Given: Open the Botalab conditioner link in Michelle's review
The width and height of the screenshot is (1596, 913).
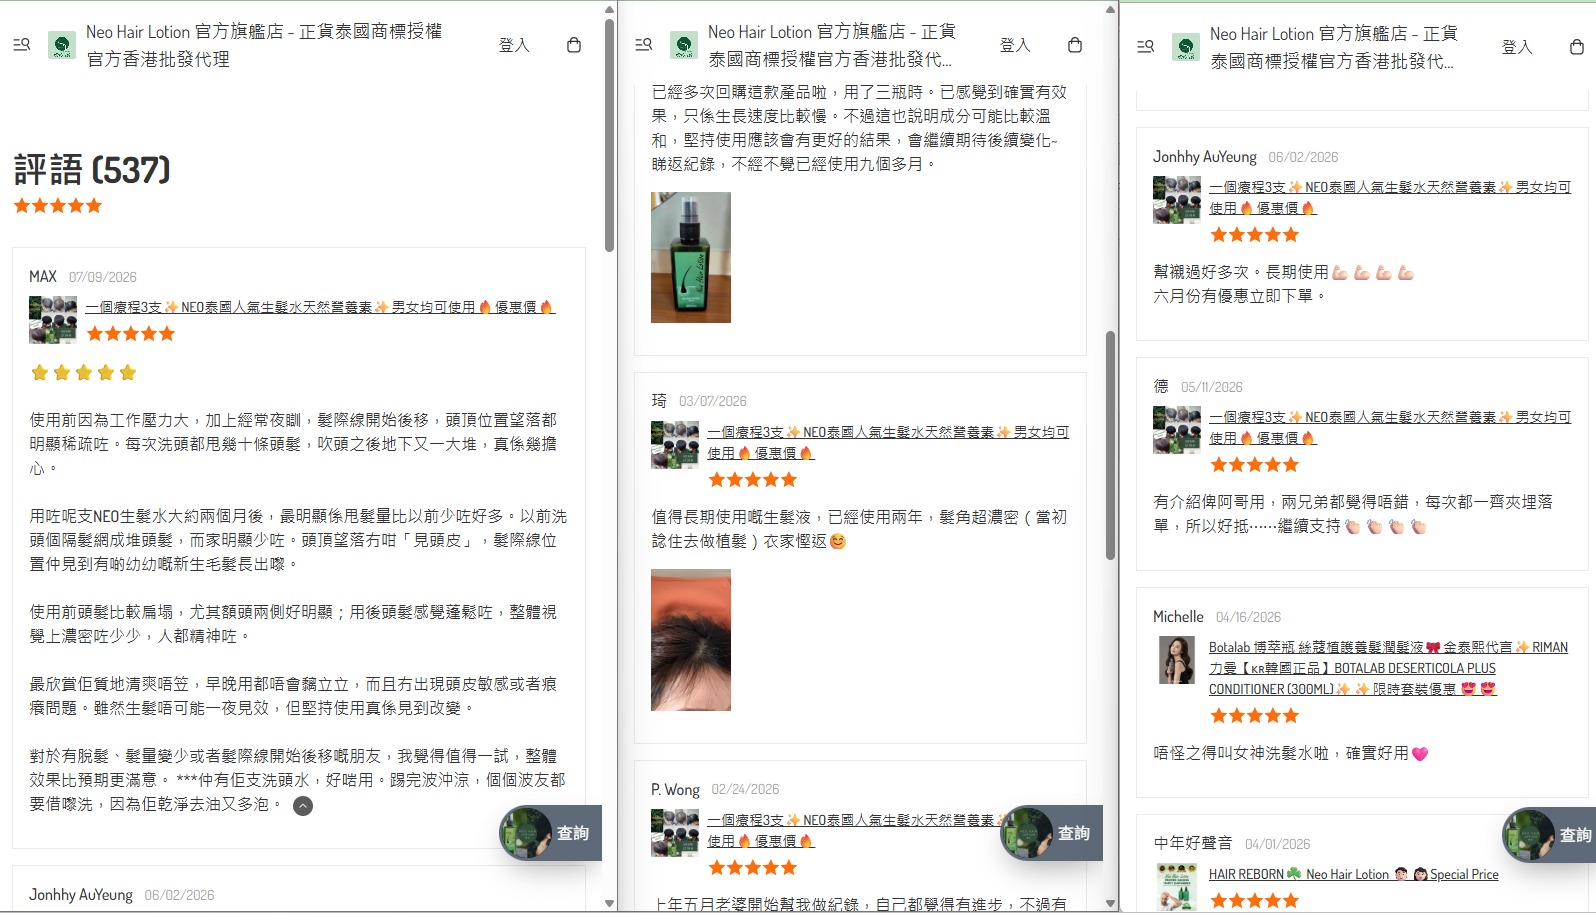Looking at the screenshot, I should (x=1388, y=668).
